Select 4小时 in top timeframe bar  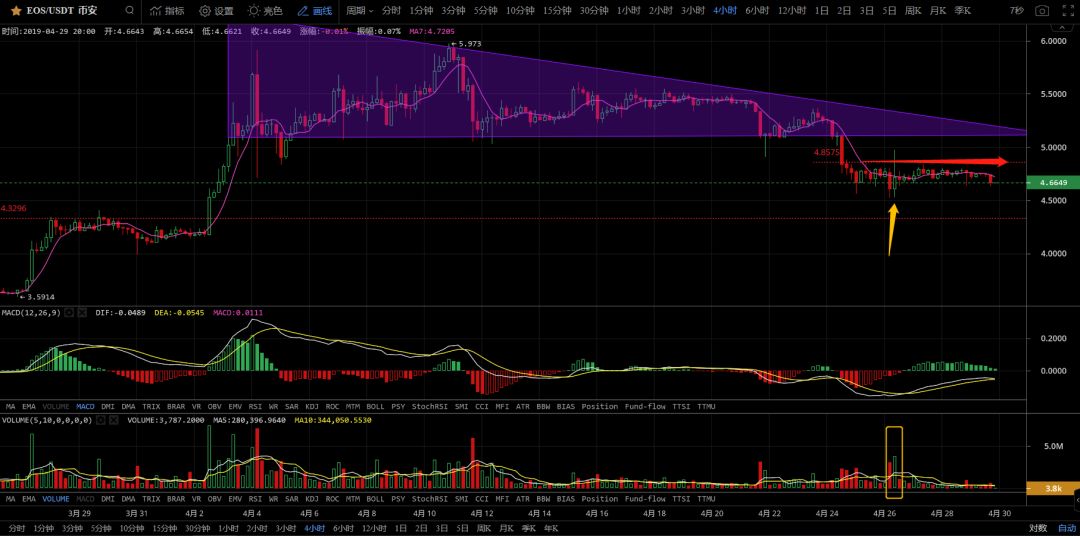(724, 11)
